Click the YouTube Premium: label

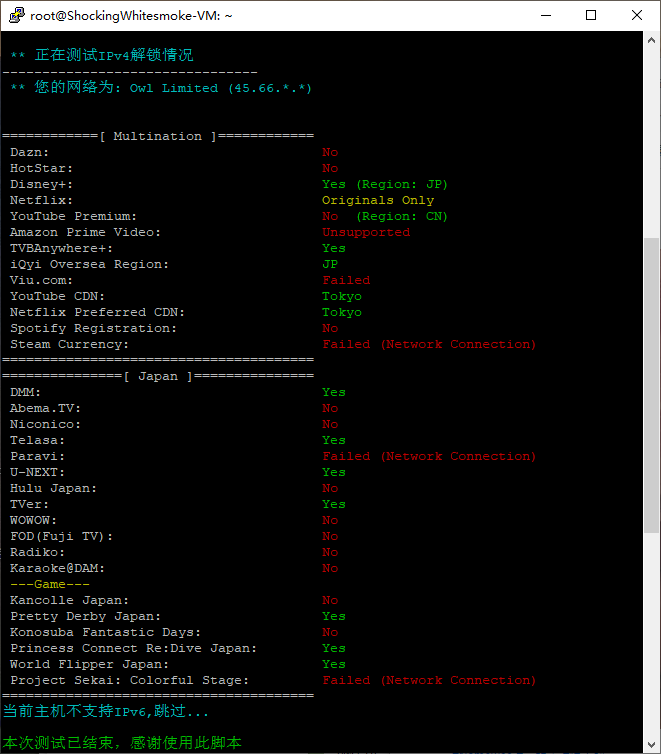pyautogui.click(x=74, y=216)
